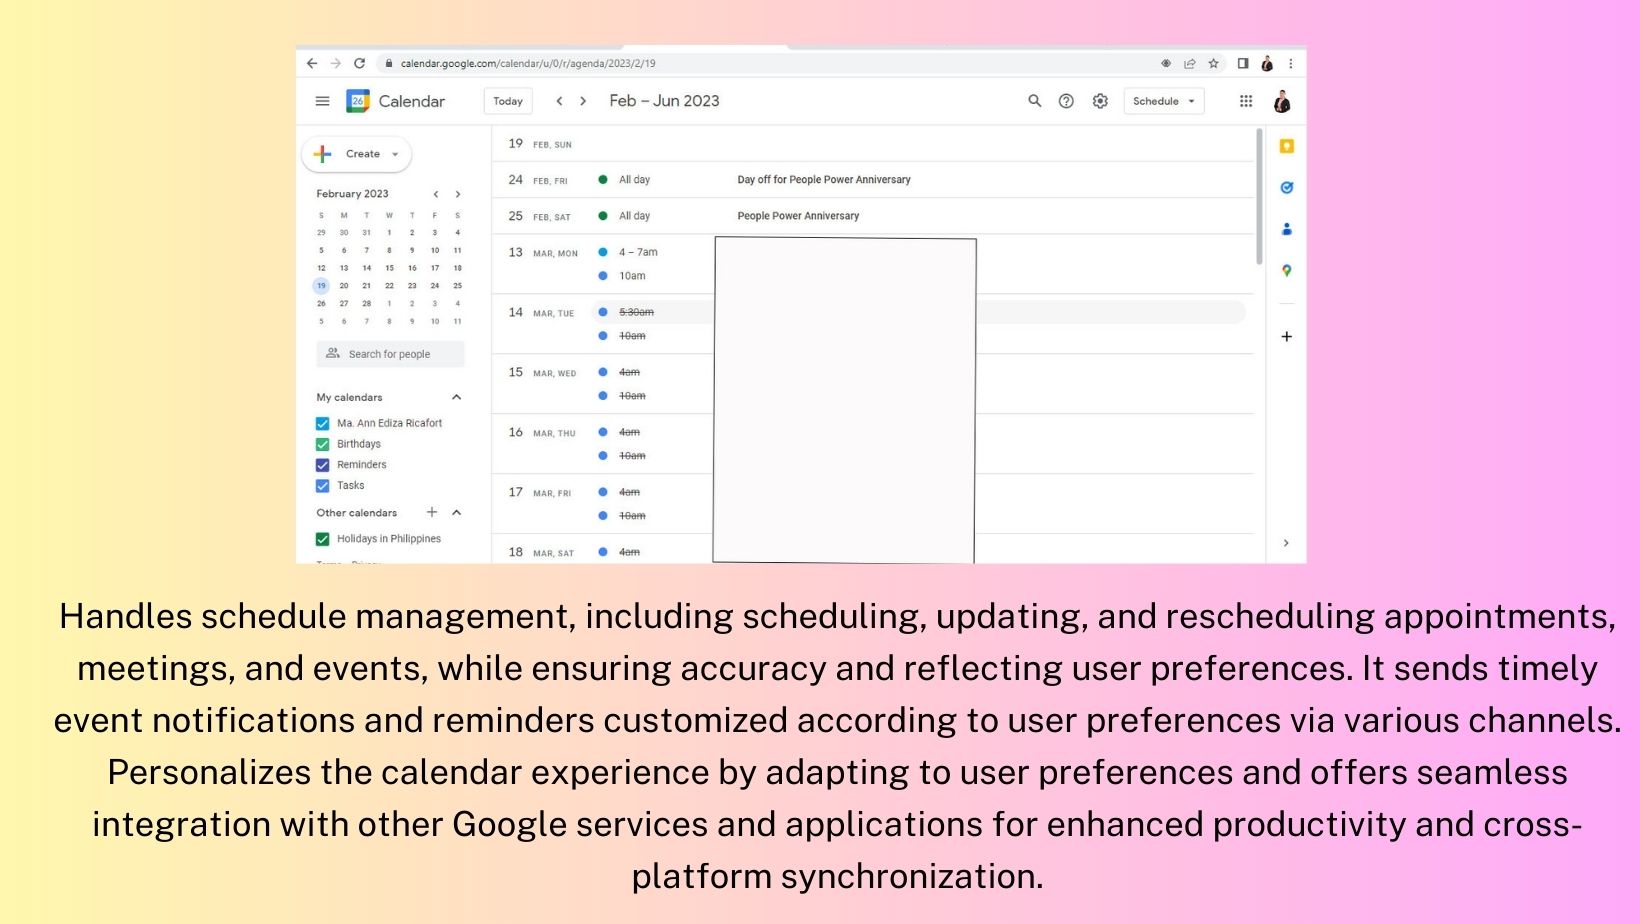Reload the calendar page
Screen dimensions: 1640x924
pos(360,63)
